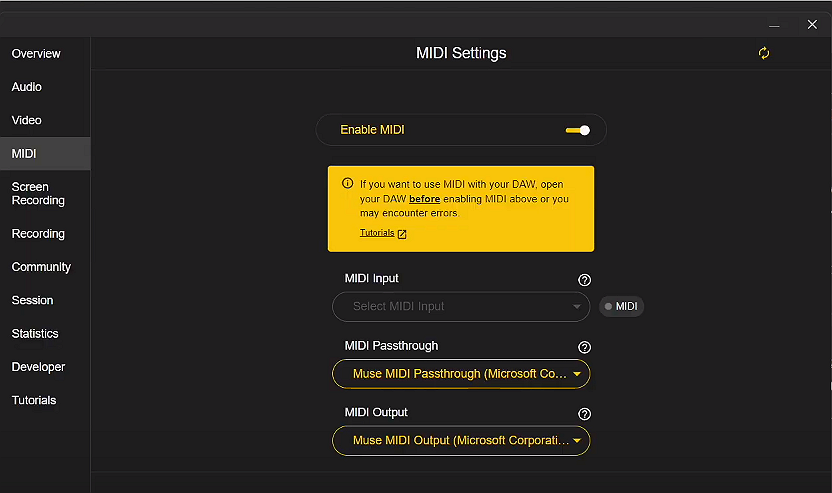Minimize the settings window
The image size is (832, 493).
coord(774,25)
